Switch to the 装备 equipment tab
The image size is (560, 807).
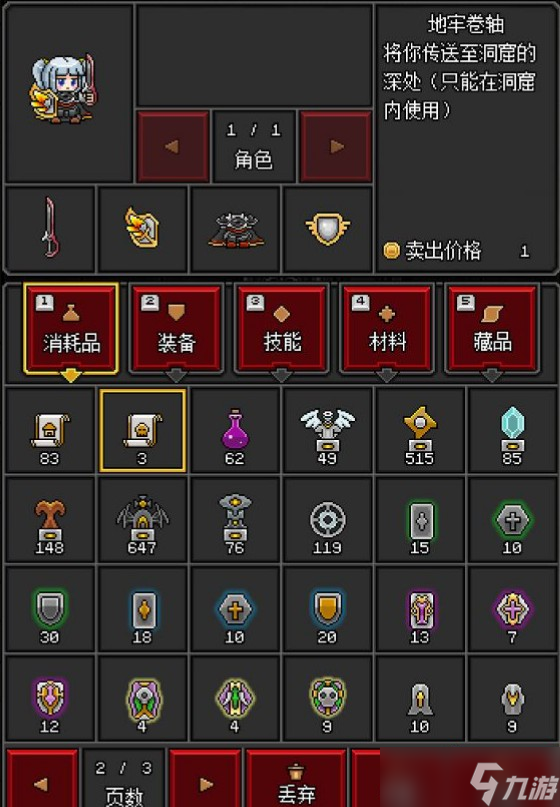(176, 328)
